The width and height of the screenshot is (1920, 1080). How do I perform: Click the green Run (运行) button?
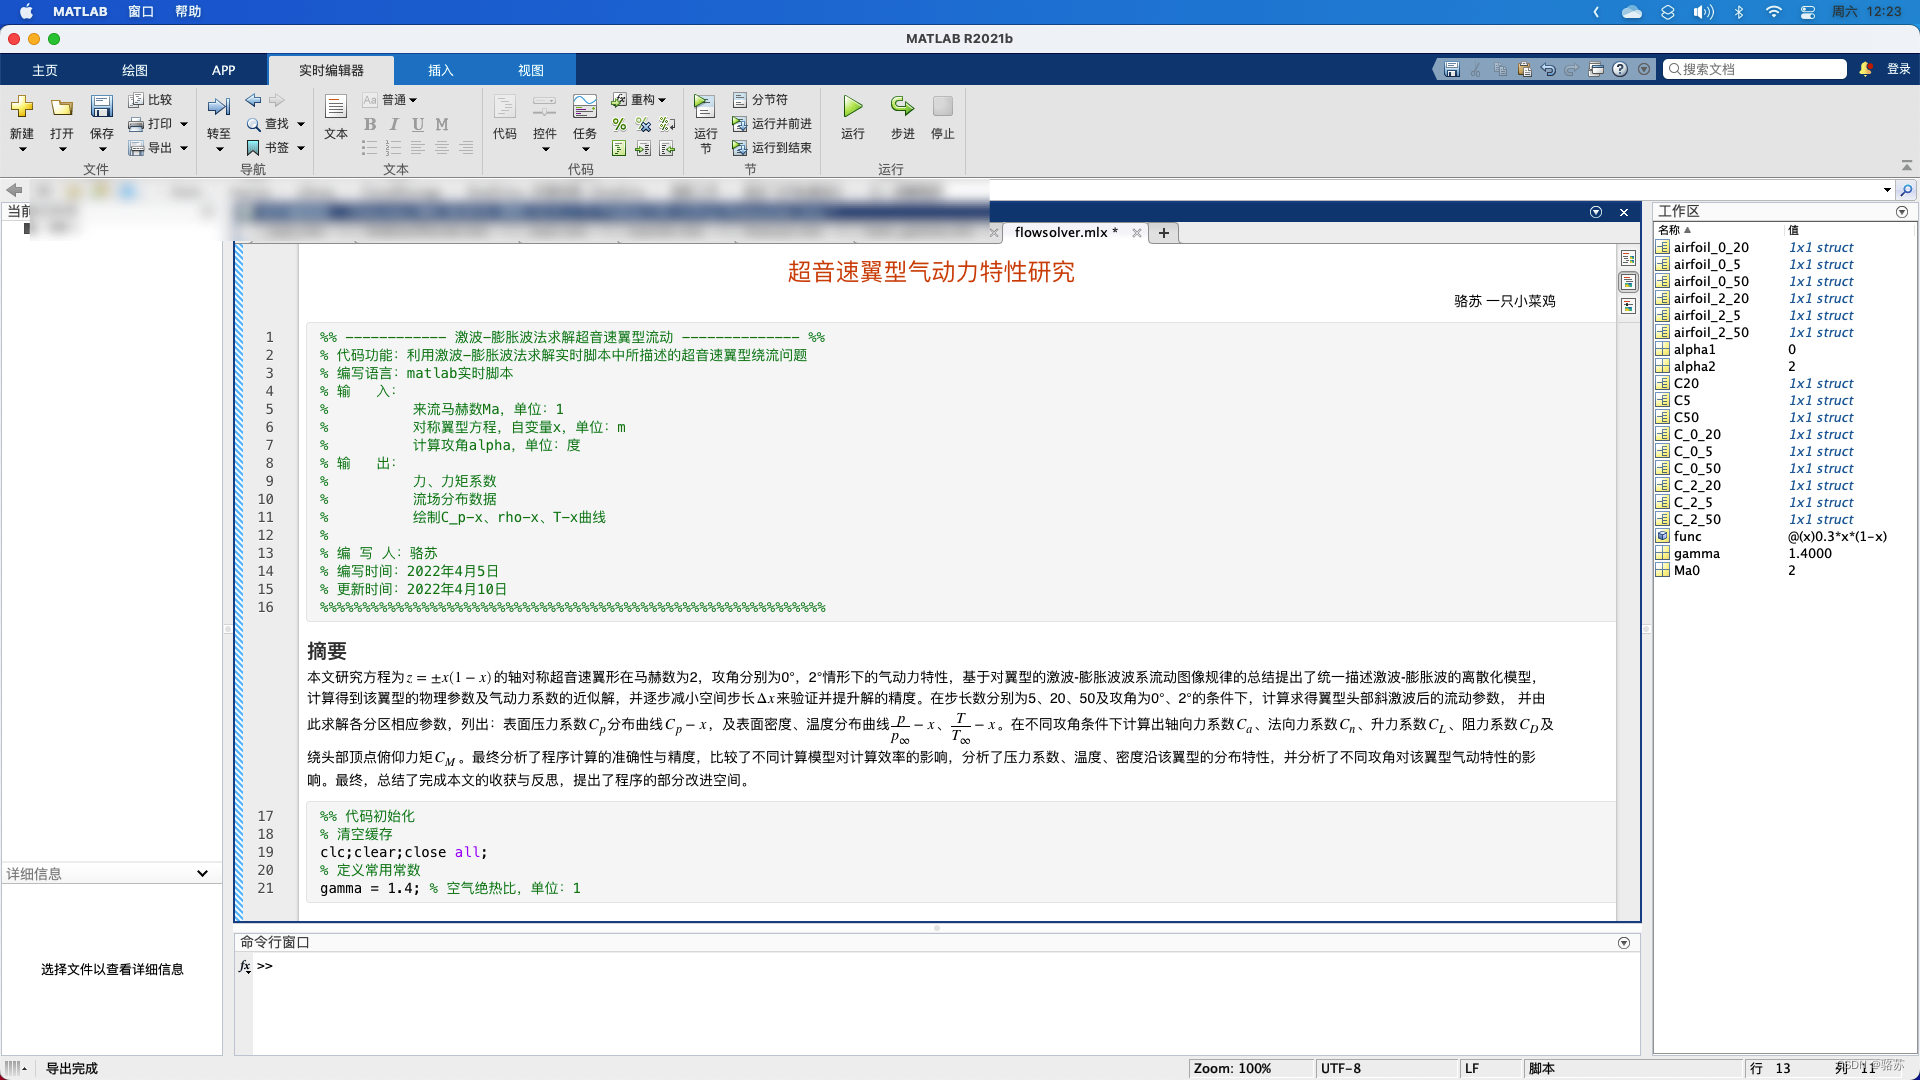click(x=852, y=107)
